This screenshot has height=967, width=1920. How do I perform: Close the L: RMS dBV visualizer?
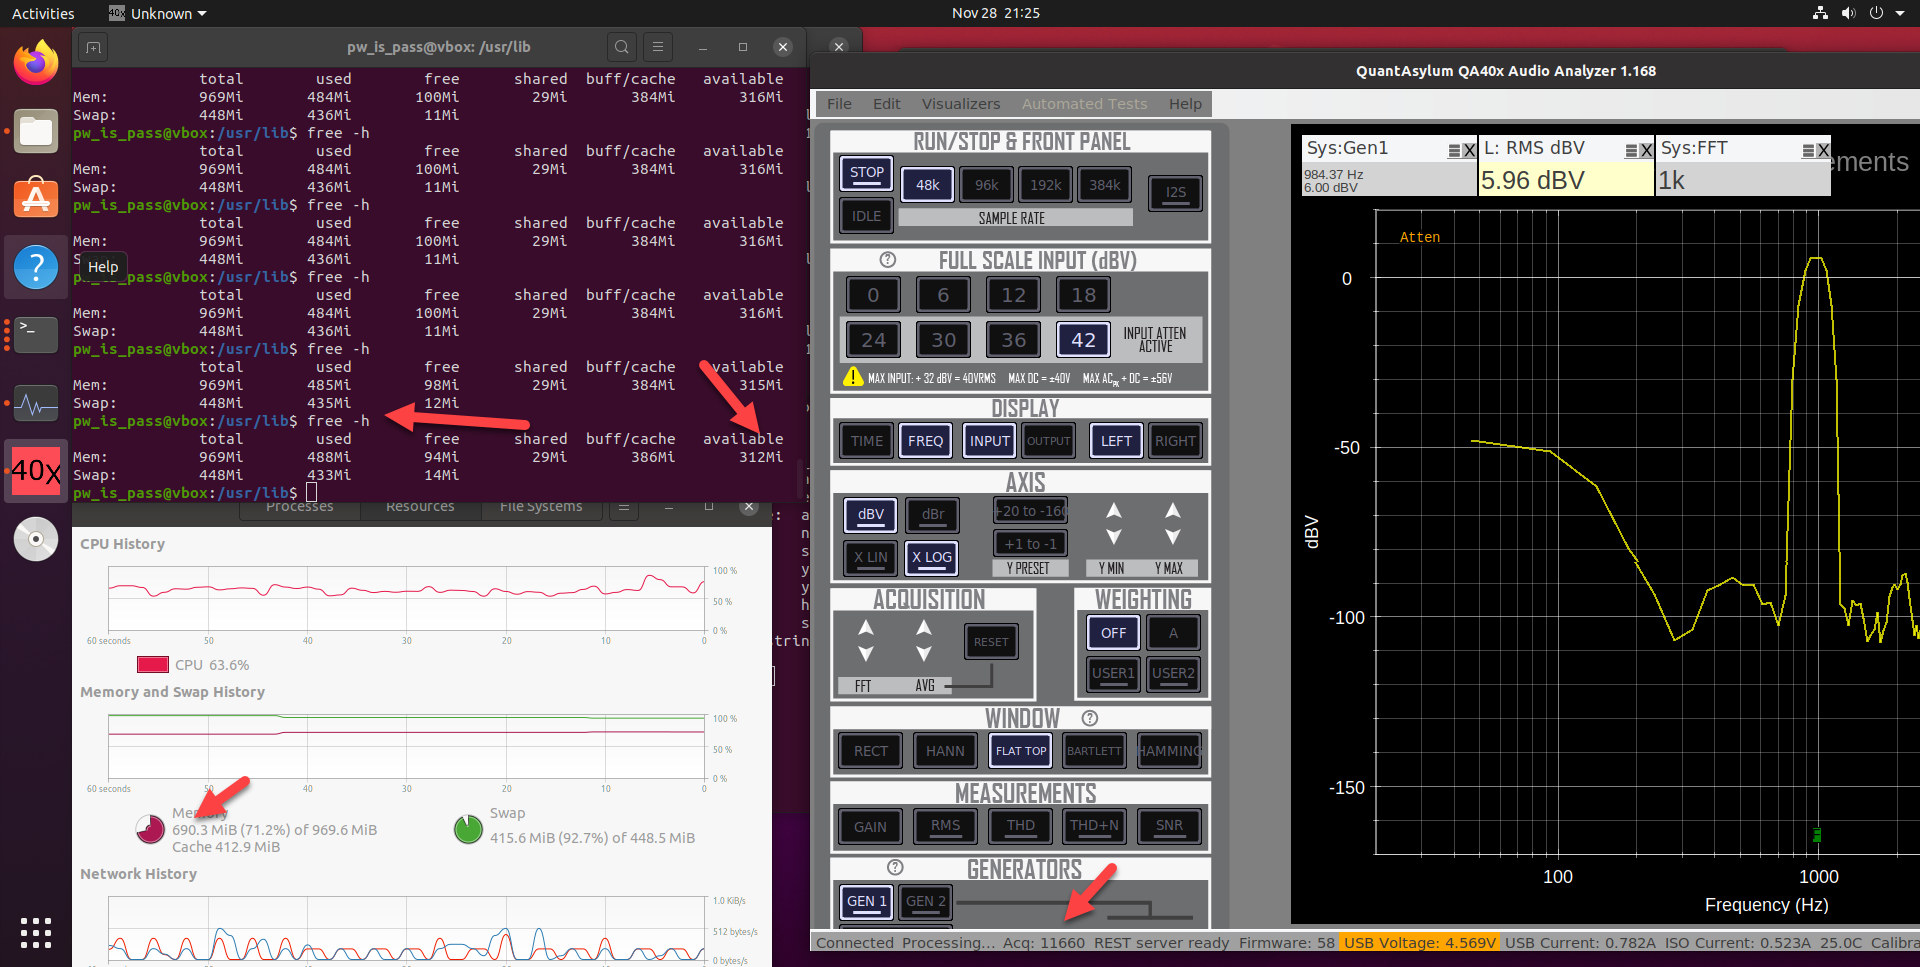1646,151
